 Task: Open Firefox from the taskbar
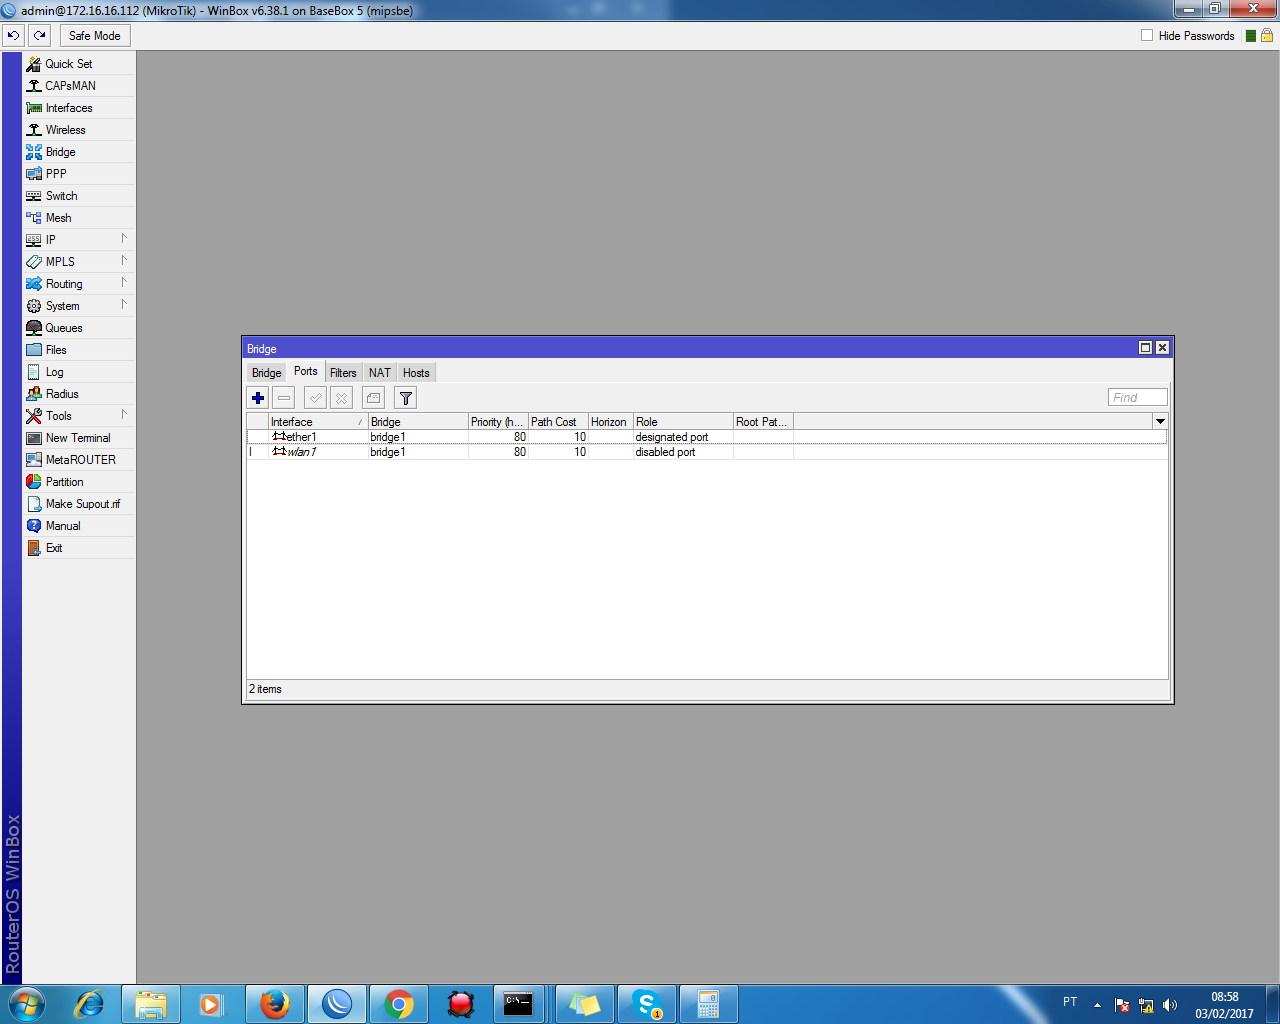[275, 1004]
